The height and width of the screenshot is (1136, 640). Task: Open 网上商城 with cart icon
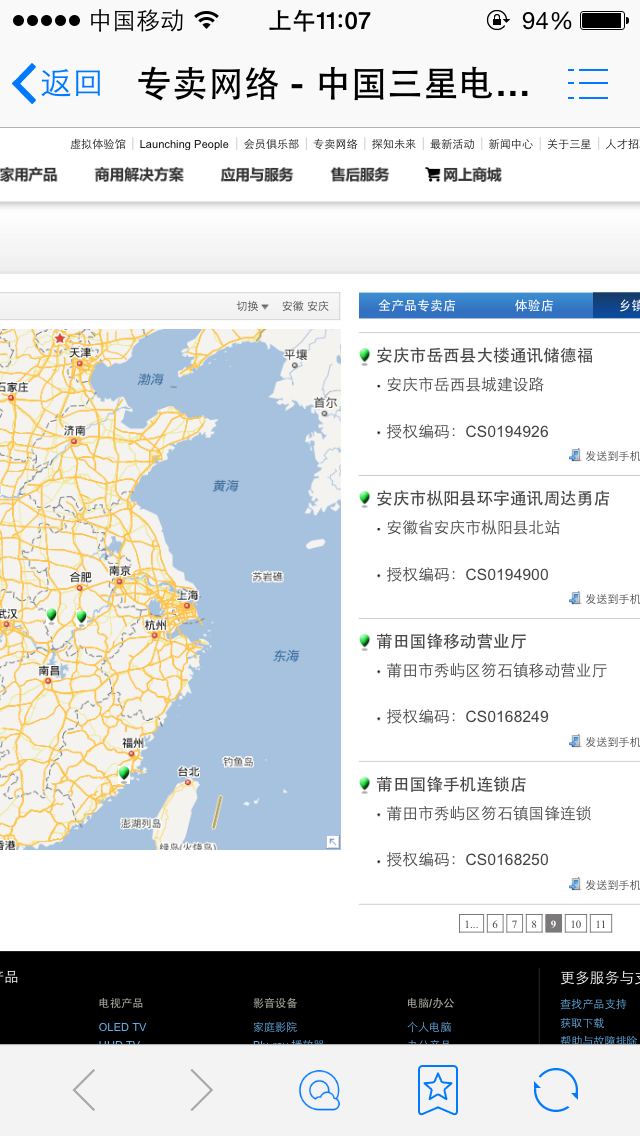click(x=463, y=175)
